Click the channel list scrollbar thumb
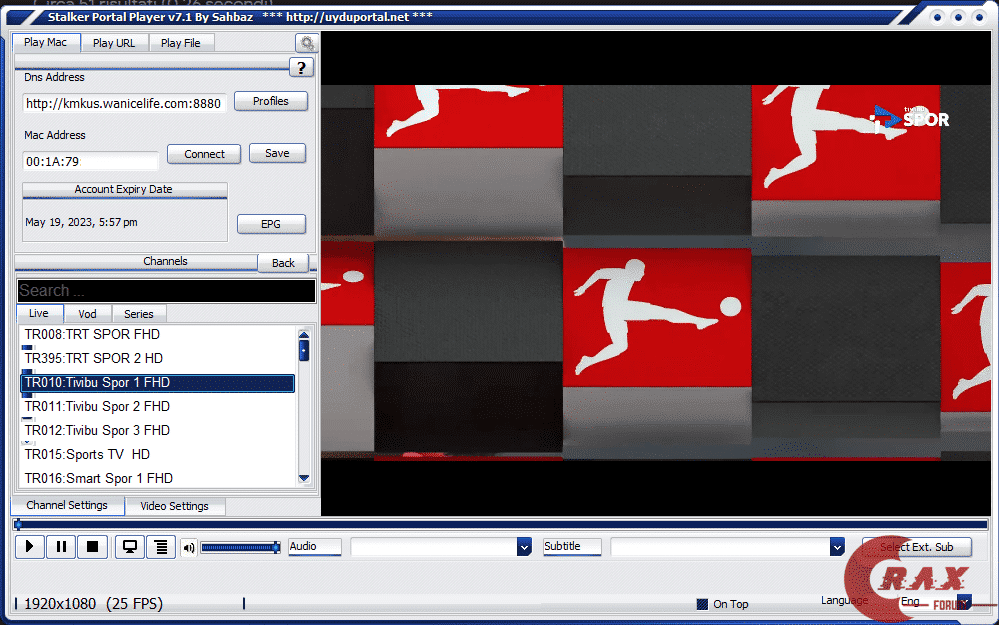999x625 pixels. pos(304,350)
